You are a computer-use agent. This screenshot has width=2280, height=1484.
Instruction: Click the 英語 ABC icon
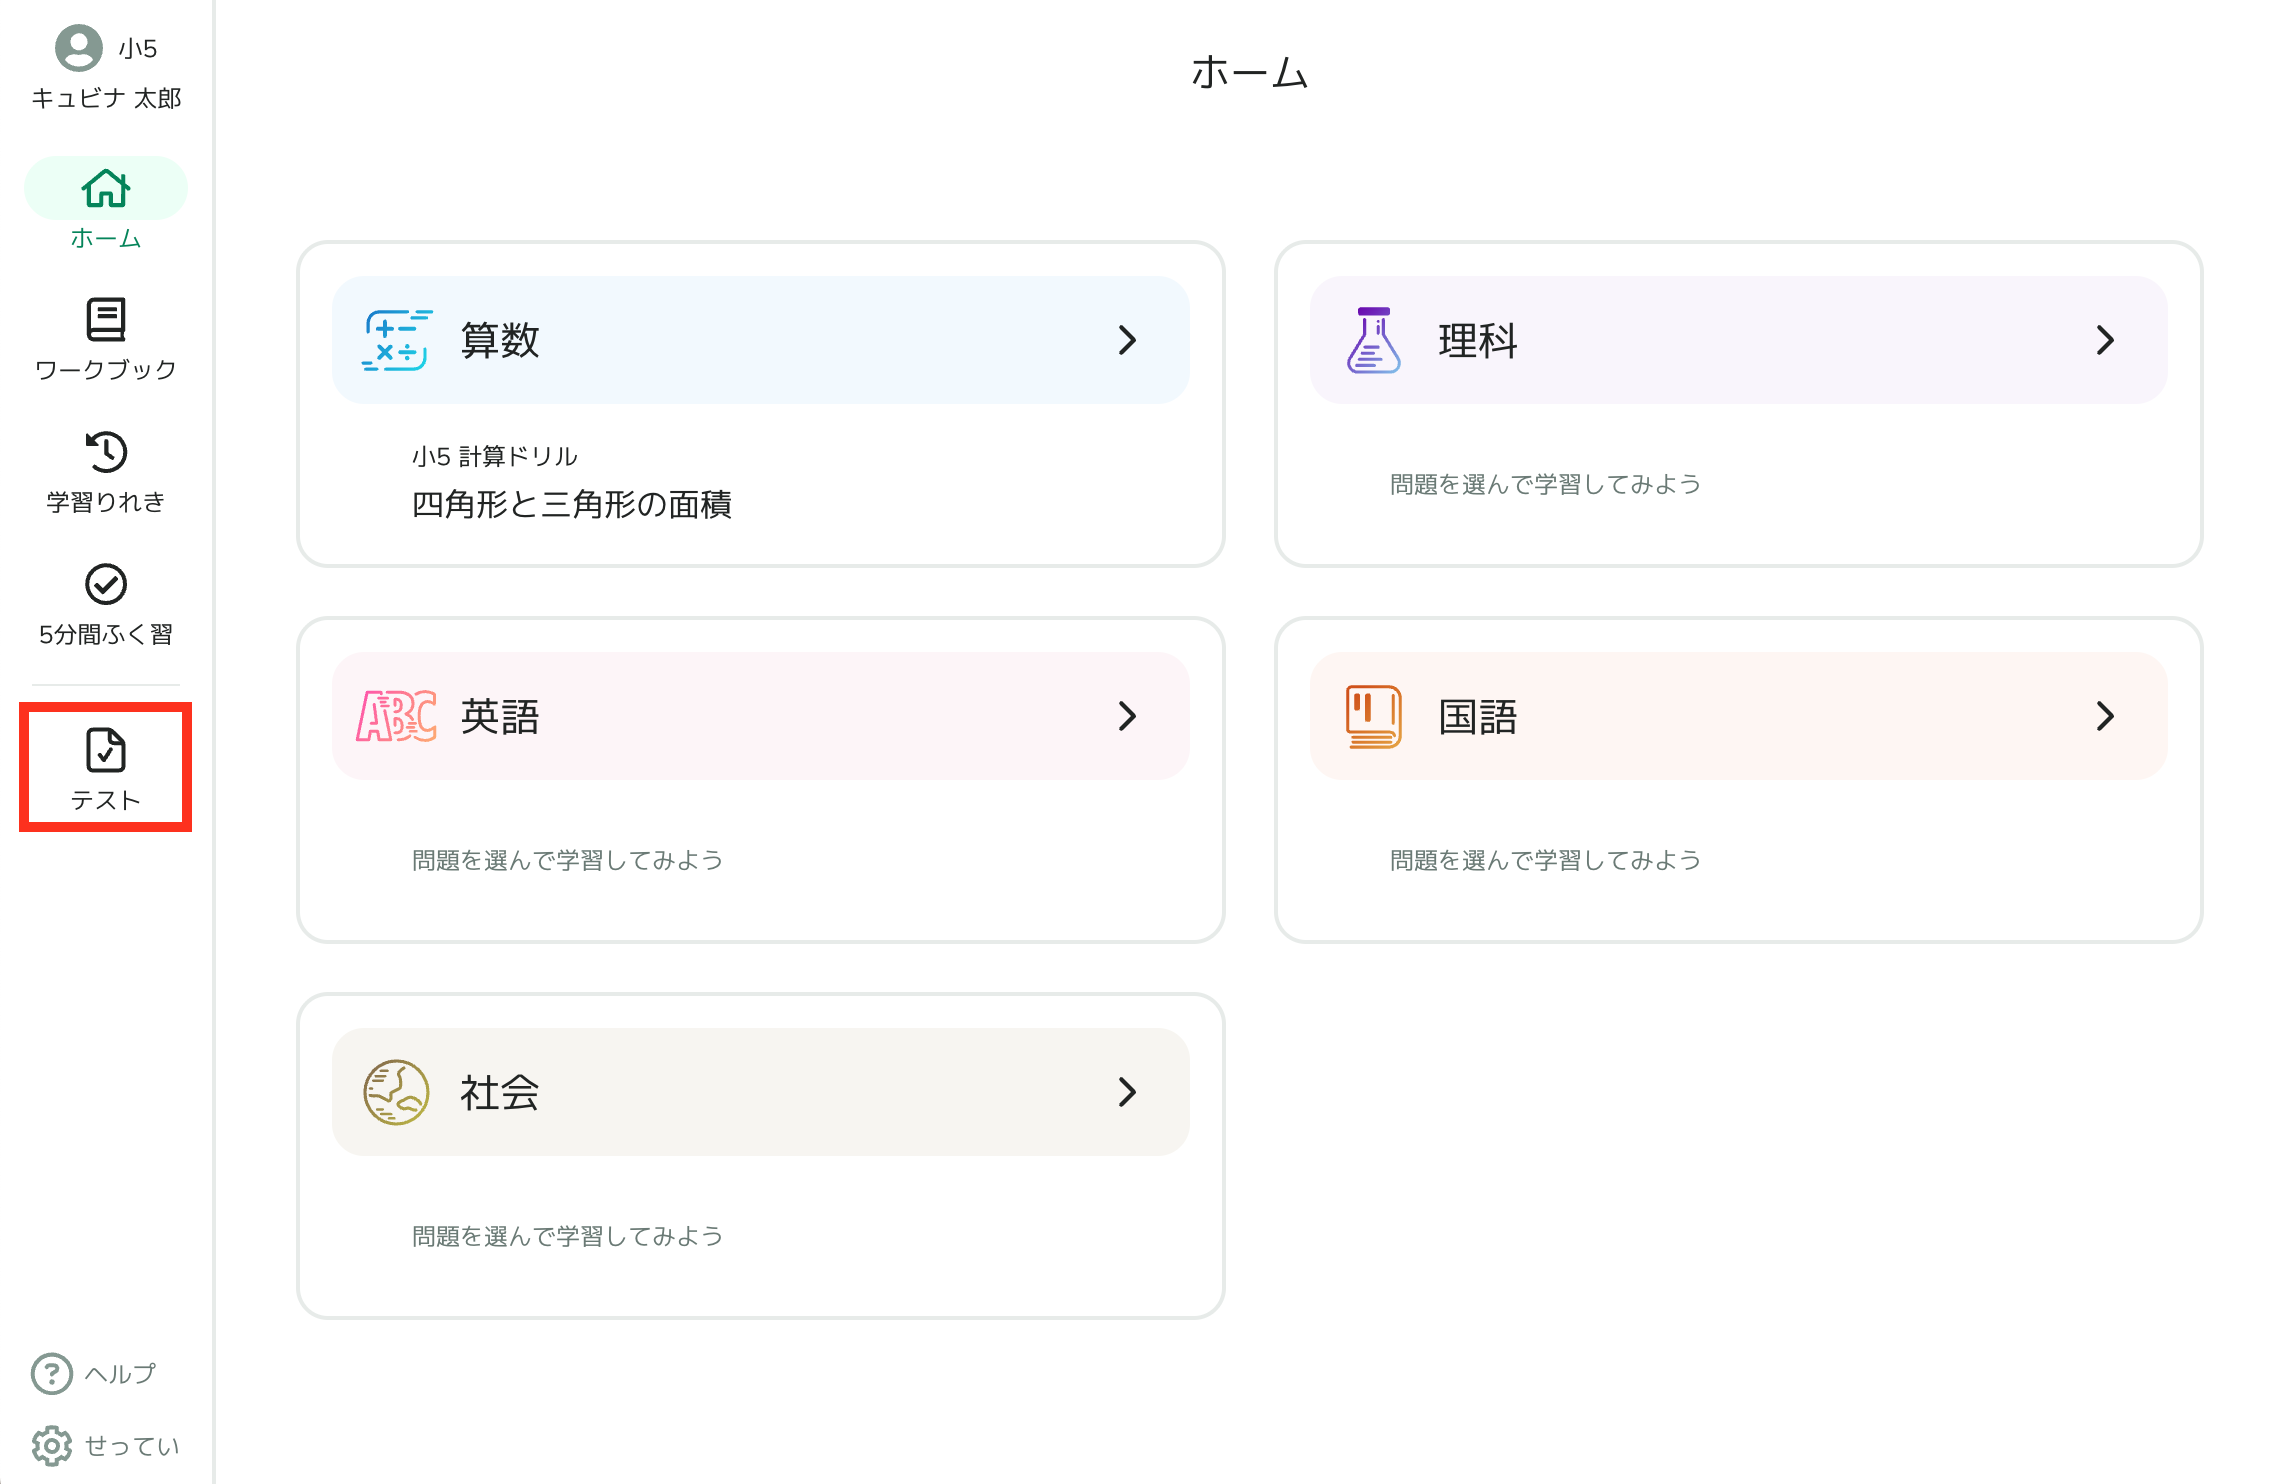click(x=396, y=716)
